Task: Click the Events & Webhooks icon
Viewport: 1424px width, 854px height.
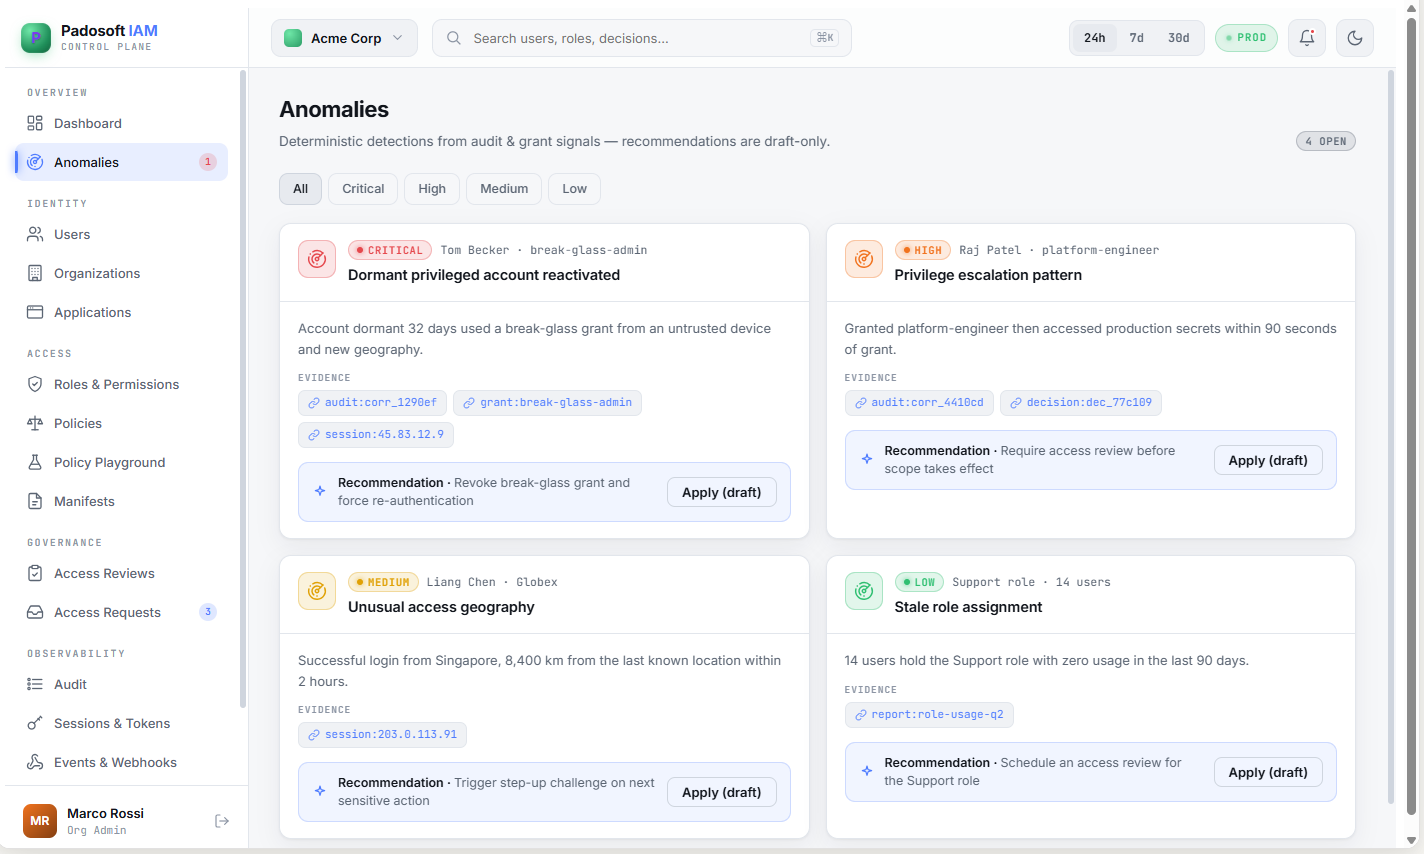Action: 35,762
